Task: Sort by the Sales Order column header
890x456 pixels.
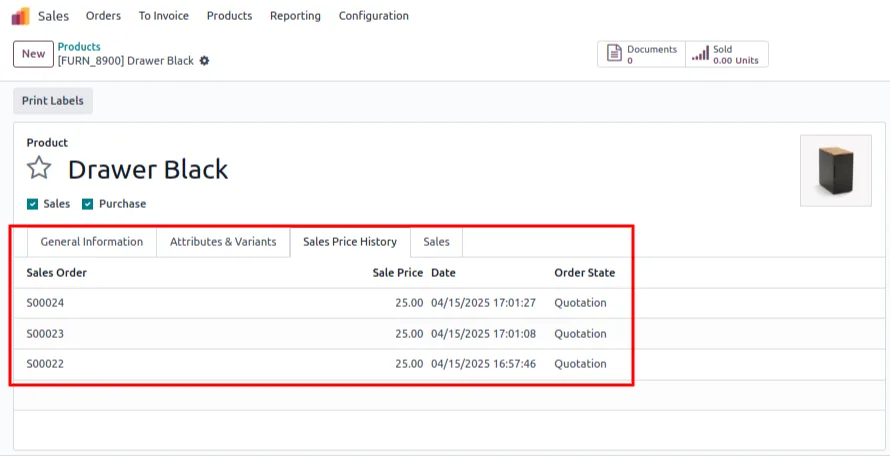Action: (x=56, y=273)
